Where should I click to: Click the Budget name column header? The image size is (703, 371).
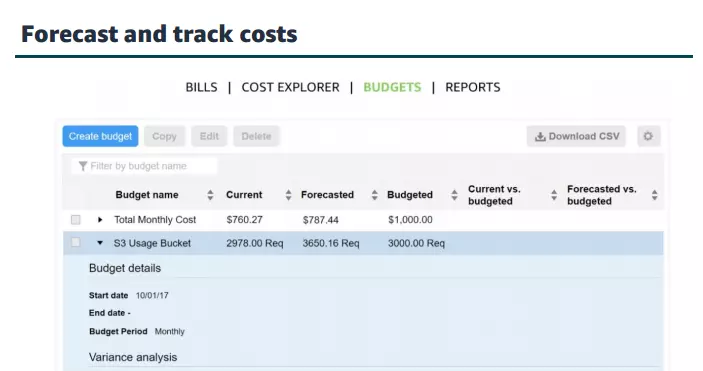click(x=147, y=195)
